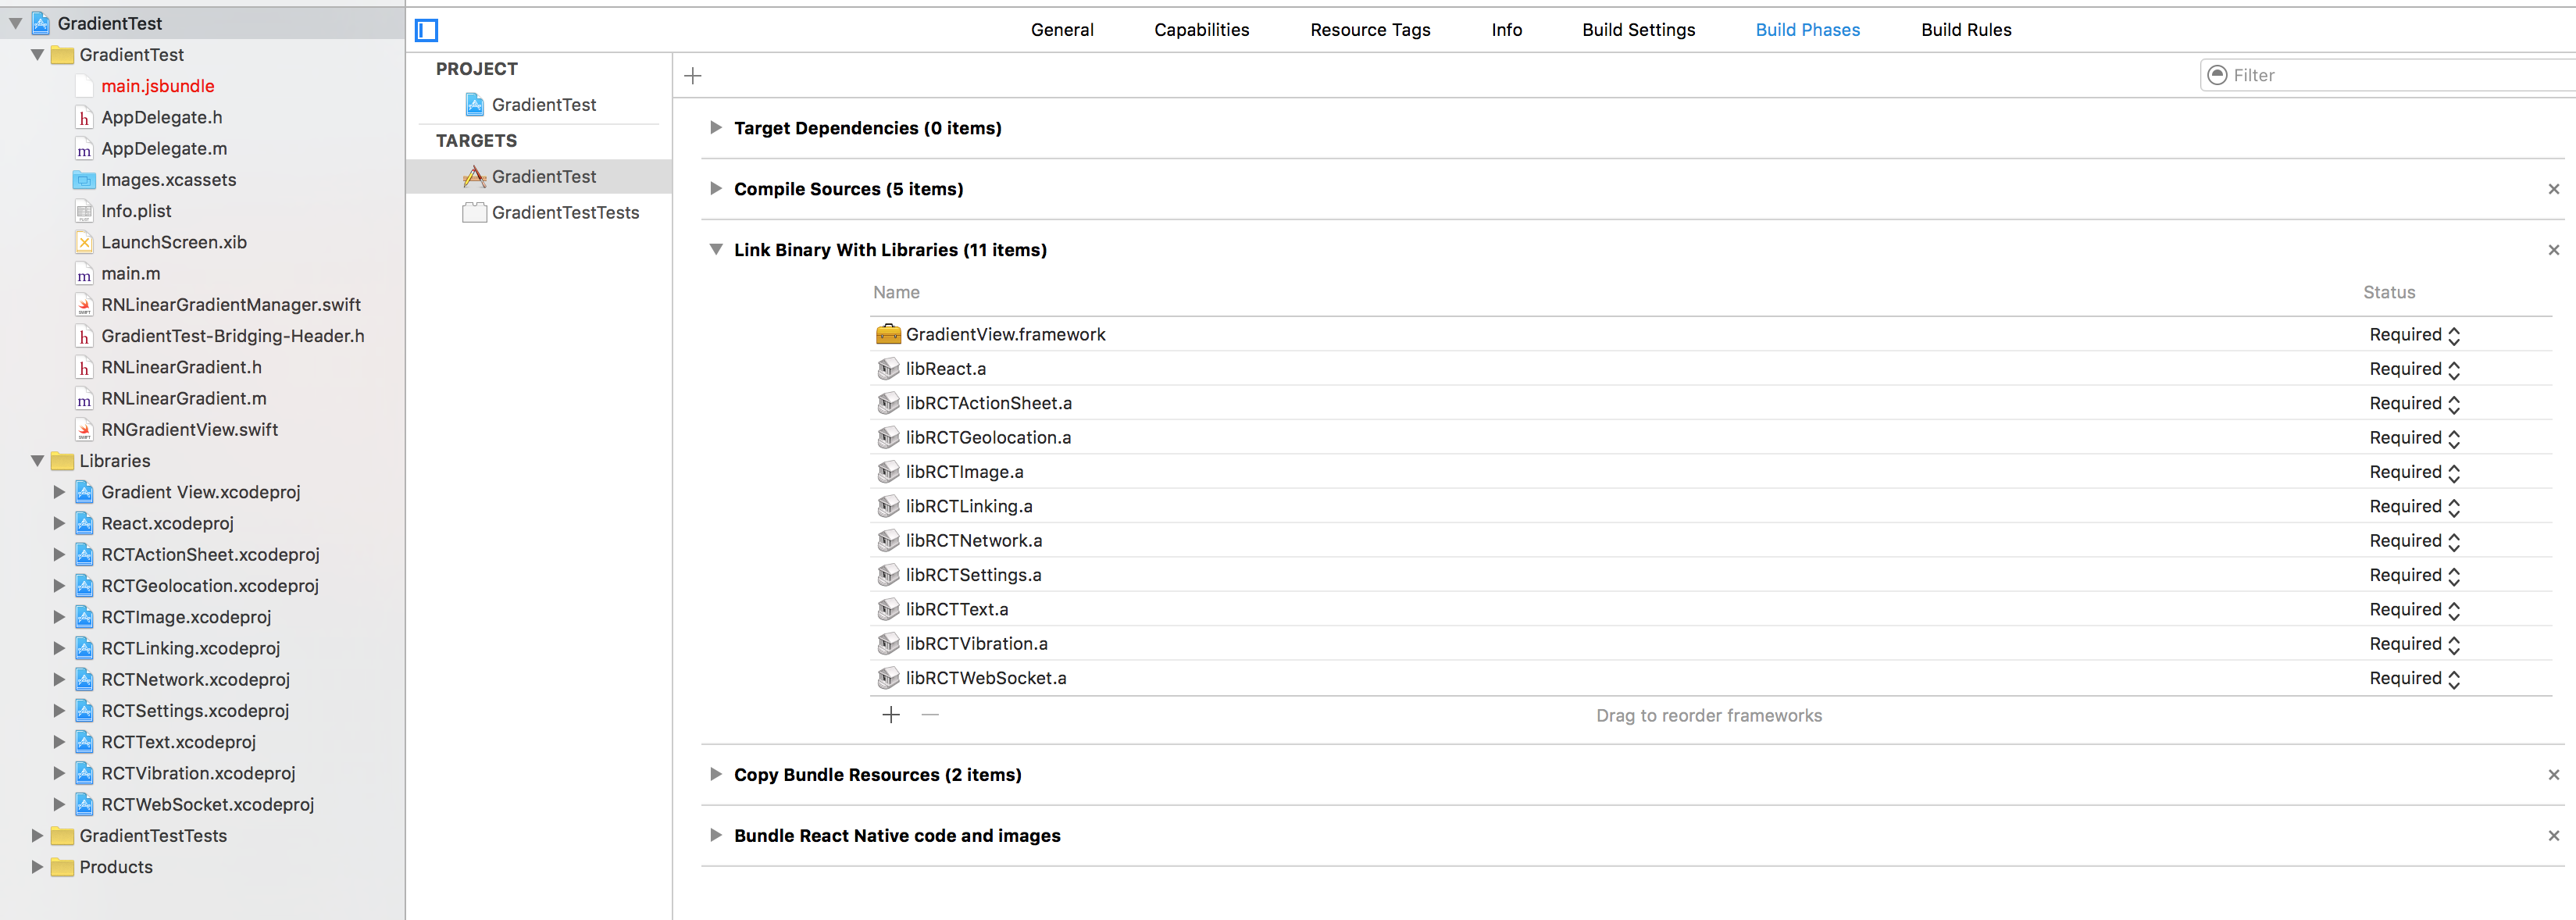
Task: Switch to the Build Settings tab
Action: tap(1638, 30)
